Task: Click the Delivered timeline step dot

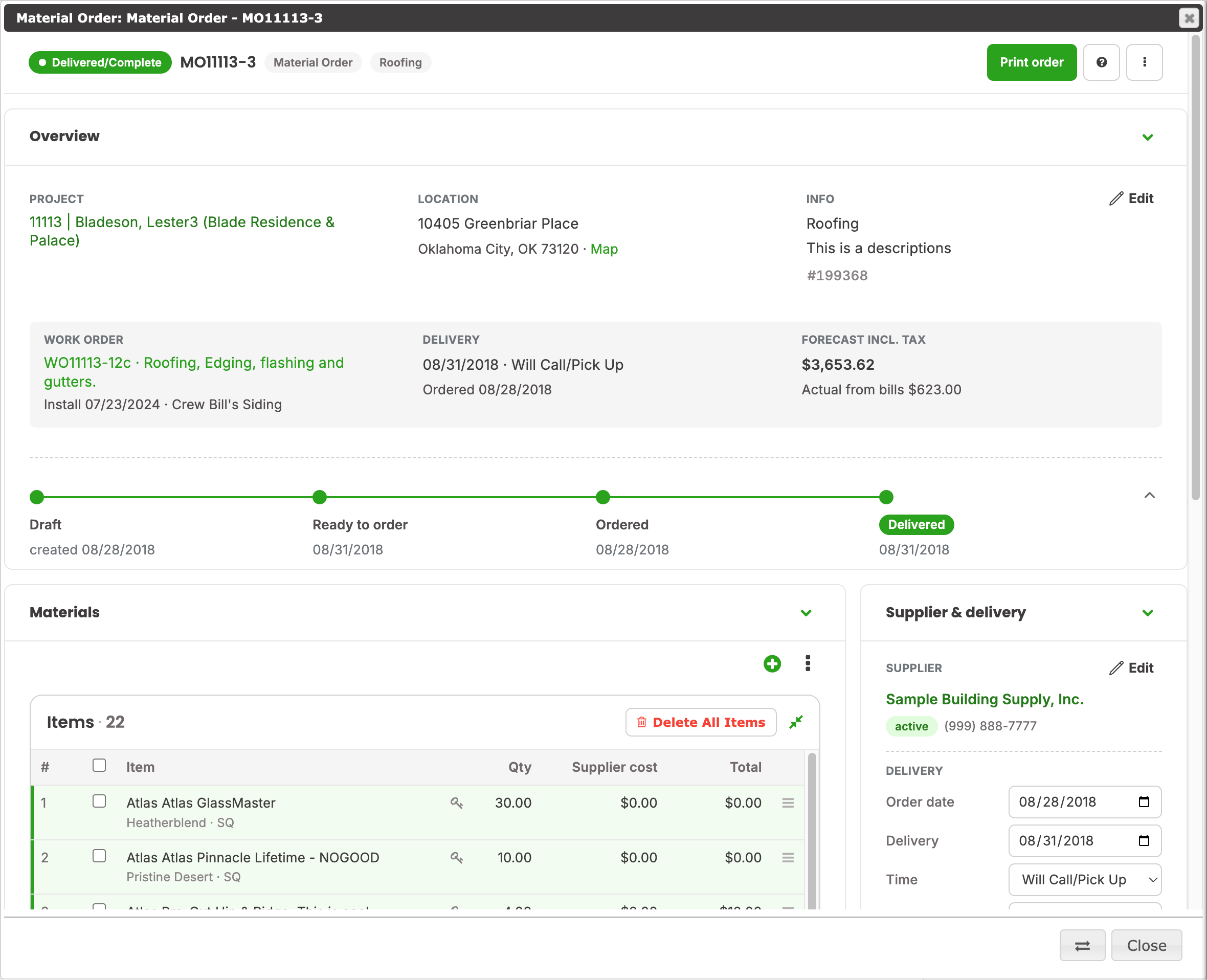Action: (x=886, y=497)
